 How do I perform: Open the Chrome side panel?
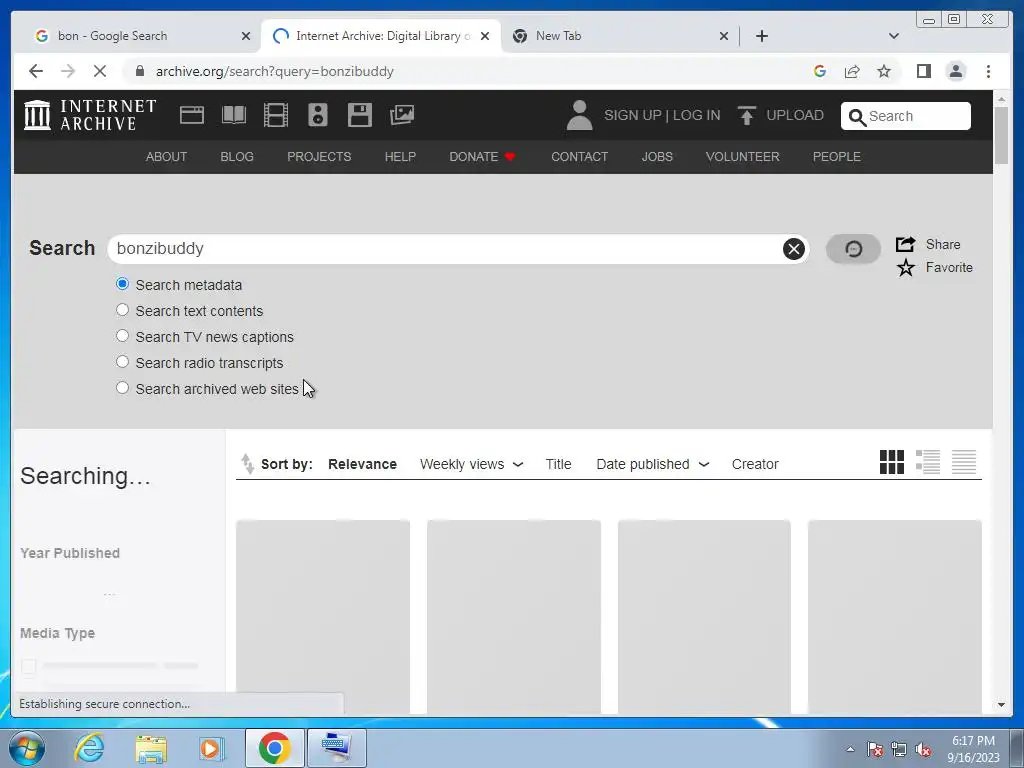923,71
